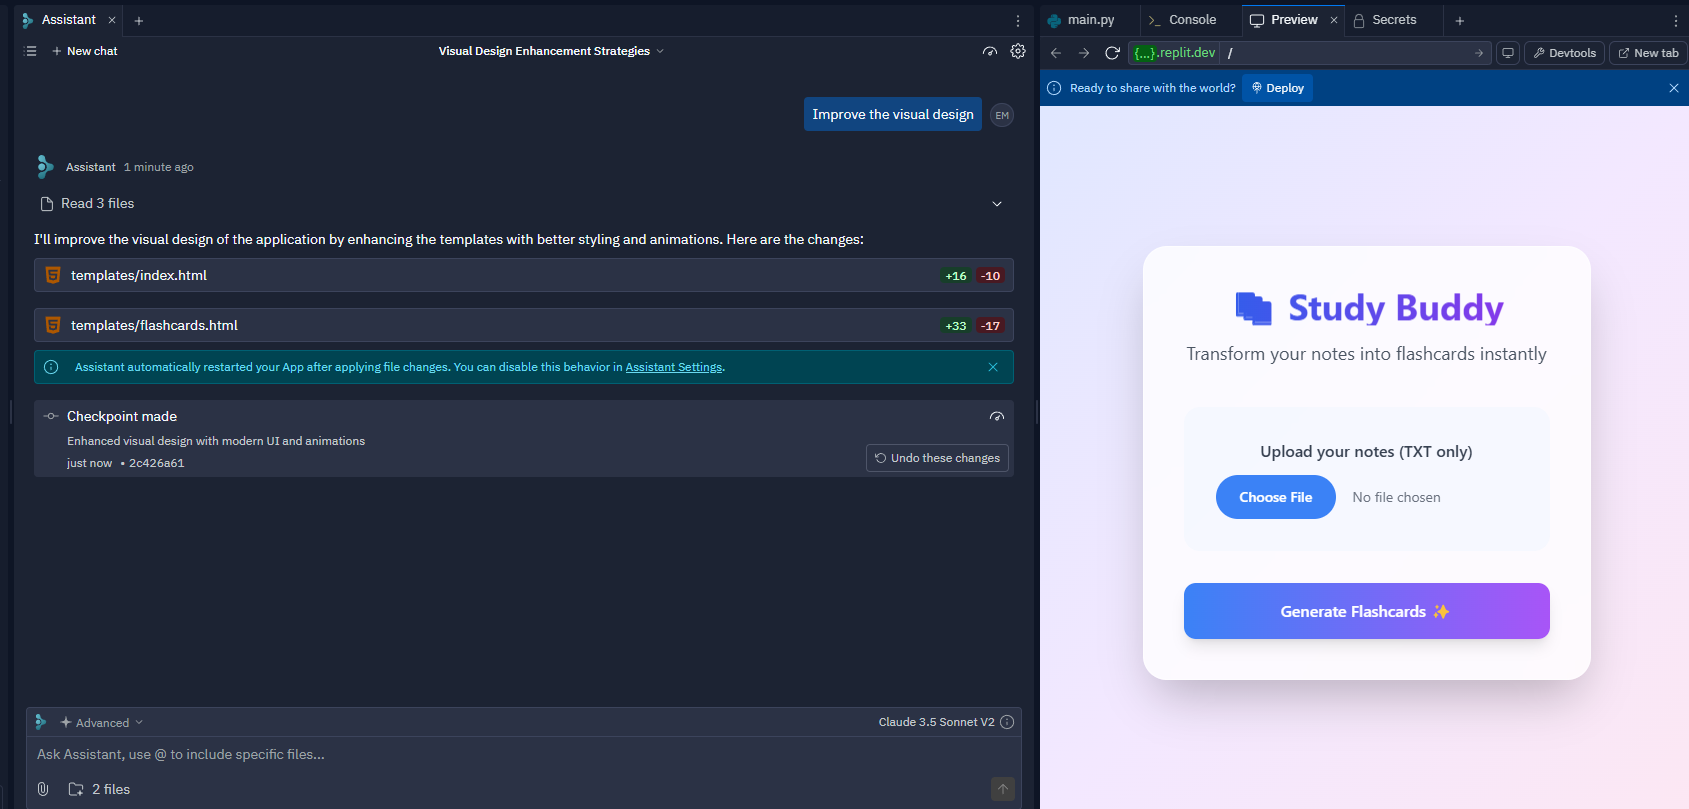Click Undo these changes button
This screenshot has width=1689, height=809.
coord(937,458)
